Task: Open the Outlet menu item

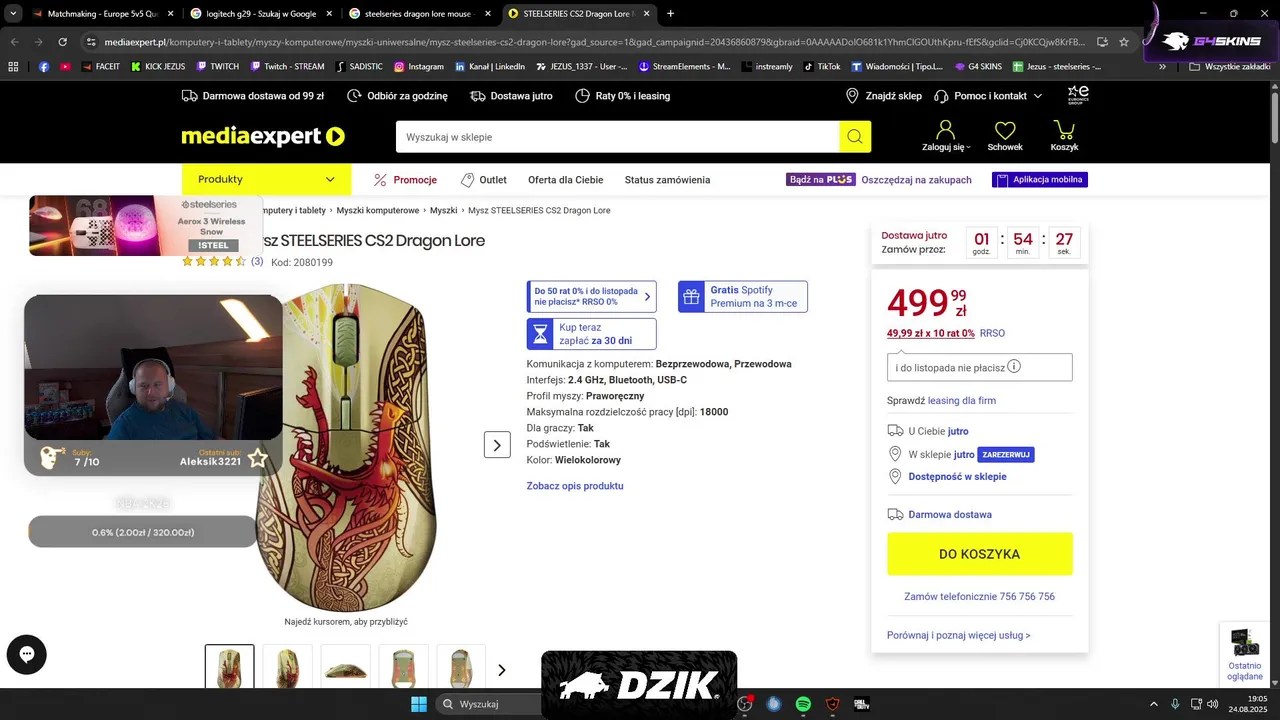Action: pos(483,180)
